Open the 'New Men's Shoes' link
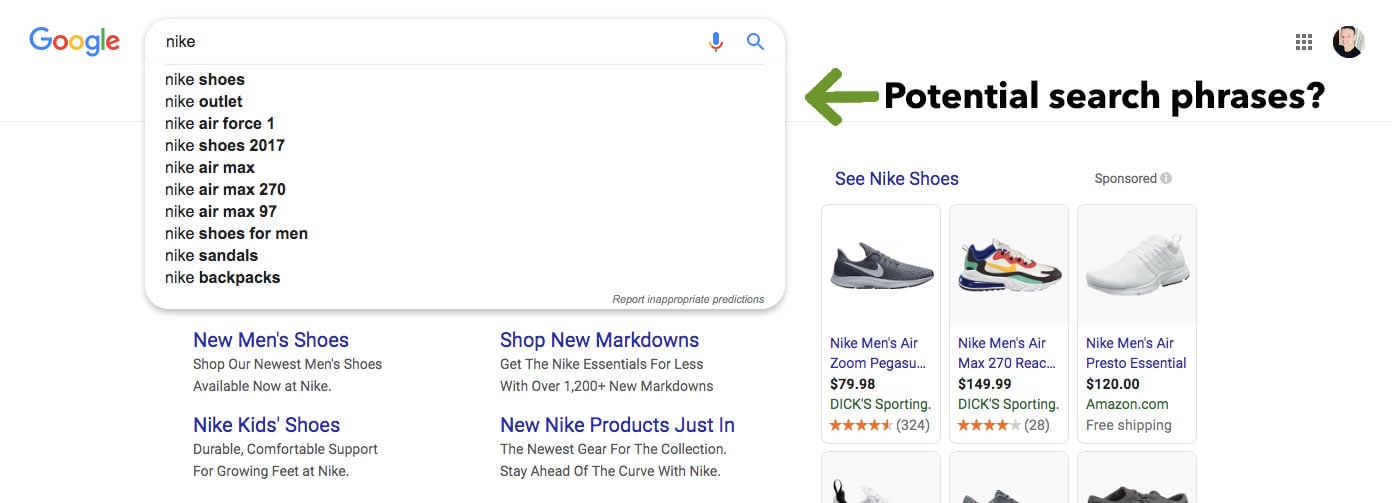The height and width of the screenshot is (503, 1392). [271, 340]
